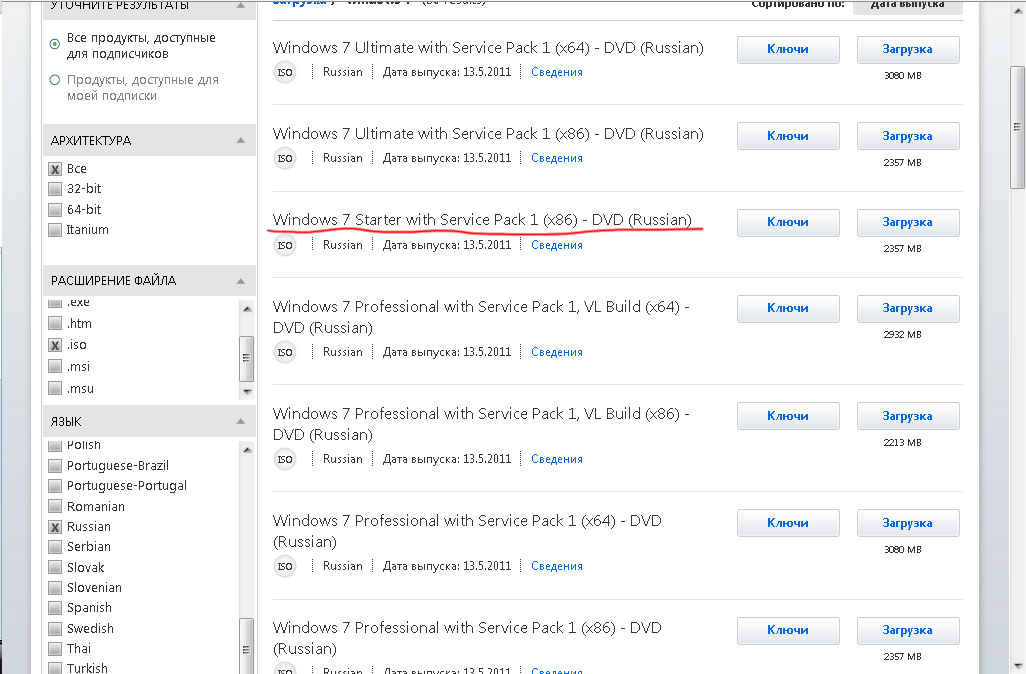Collapse the РАСШИРЕНИЕ ФАЙЛА filter section
This screenshot has height=674, width=1026.
click(x=241, y=281)
